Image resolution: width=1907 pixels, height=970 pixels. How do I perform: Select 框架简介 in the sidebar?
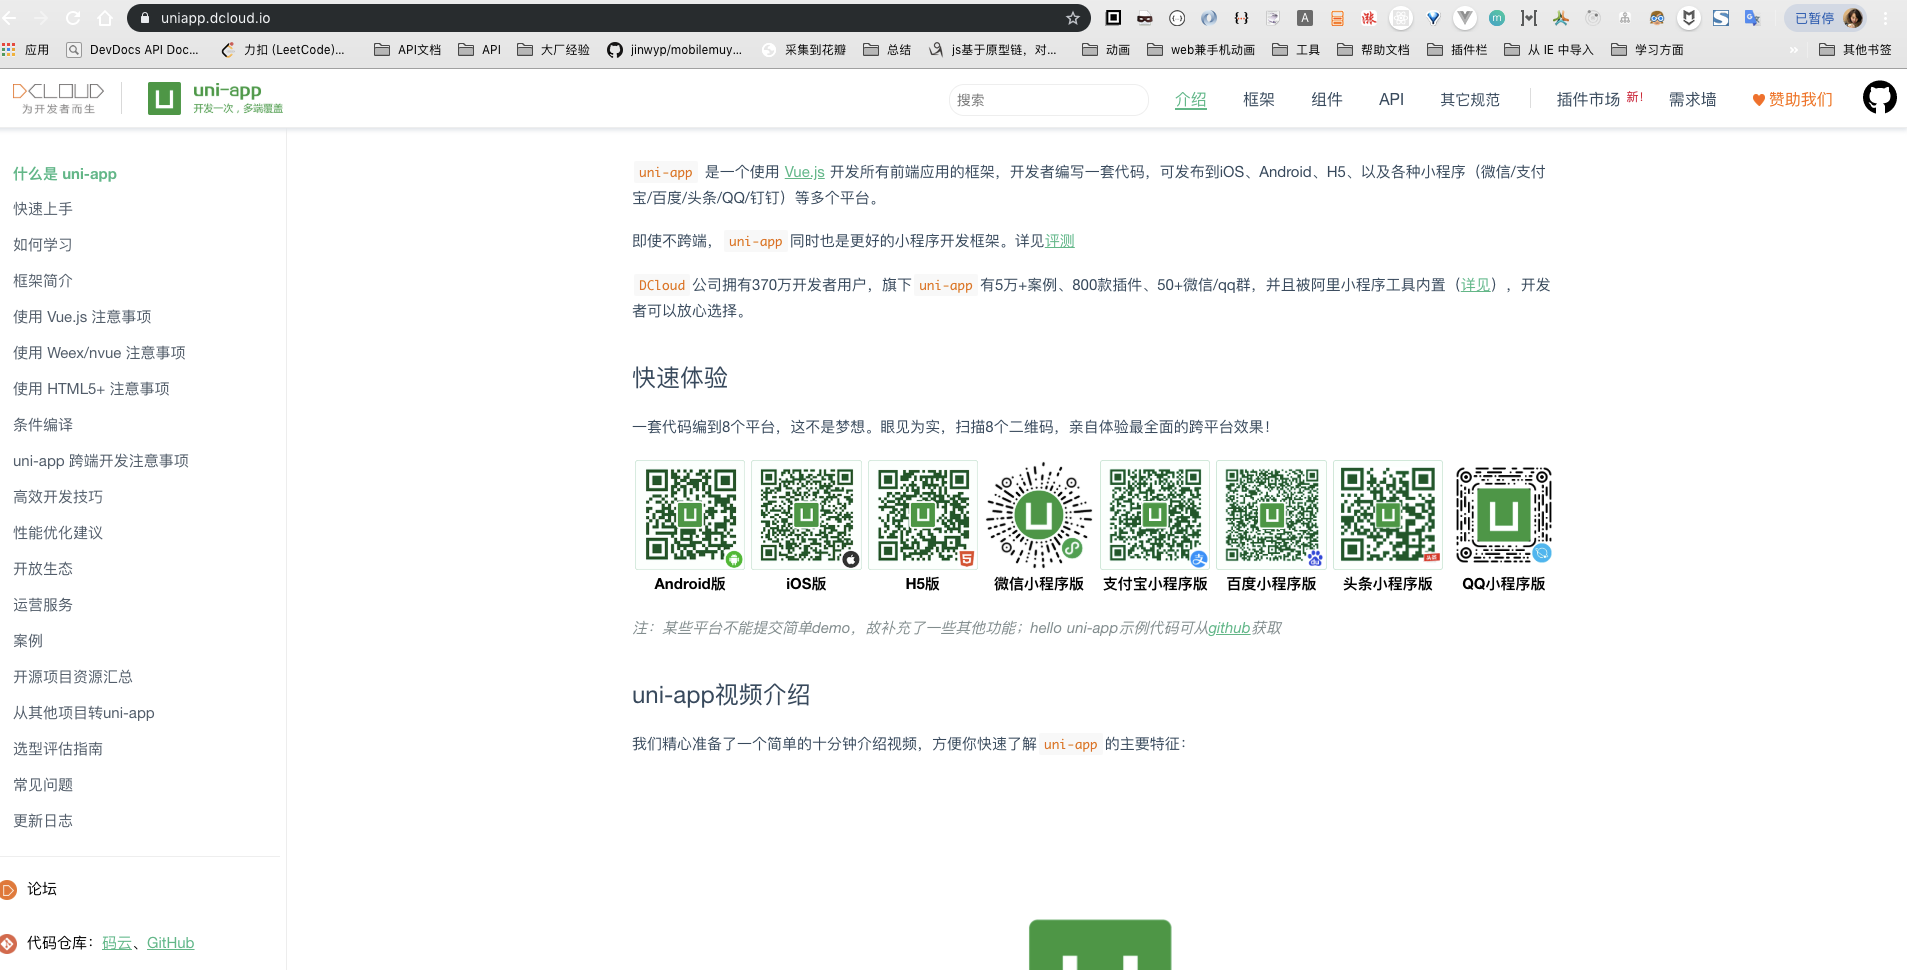coord(43,281)
